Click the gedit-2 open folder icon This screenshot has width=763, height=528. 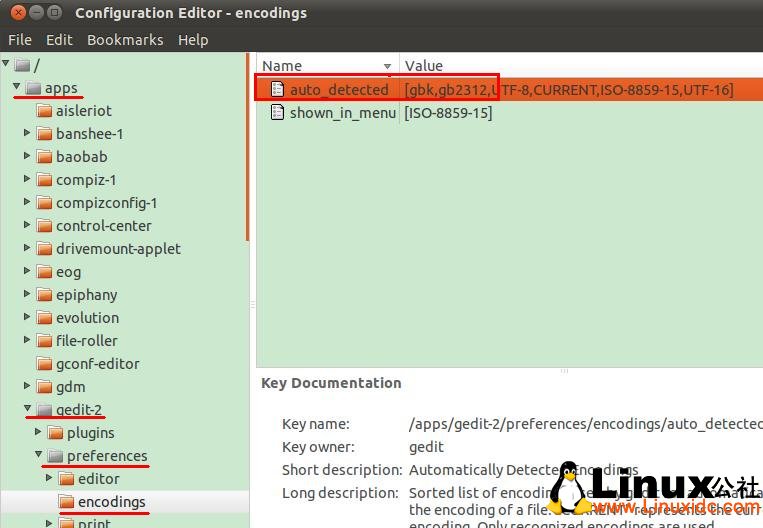[44, 410]
